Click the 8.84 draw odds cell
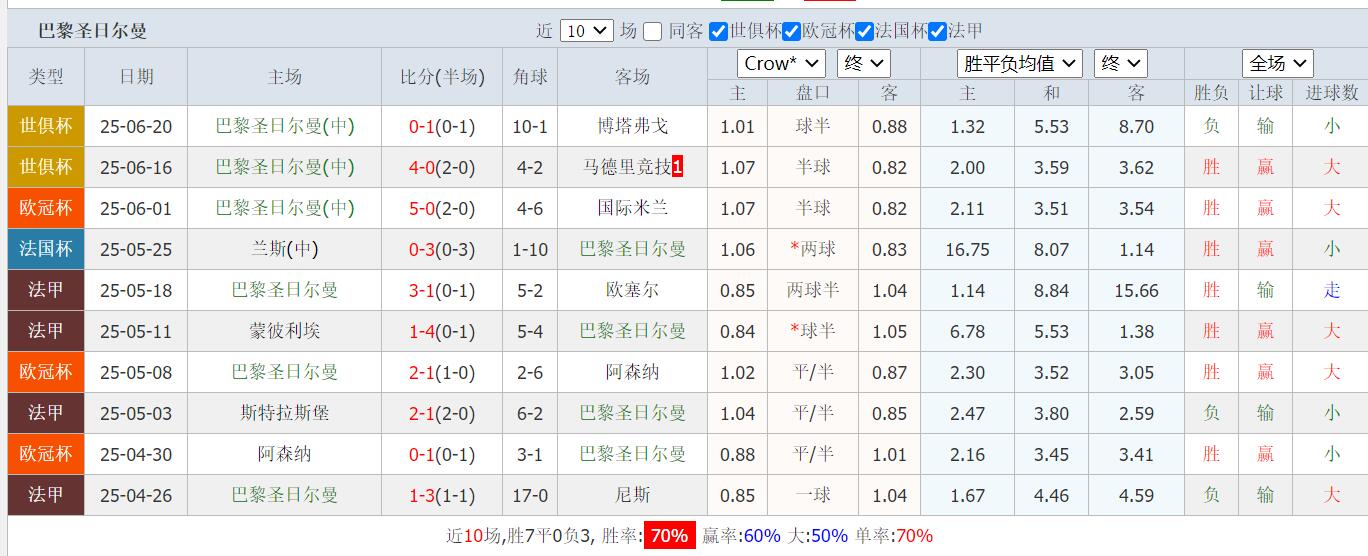The width and height of the screenshot is (1368, 556). coord(1052,290)
